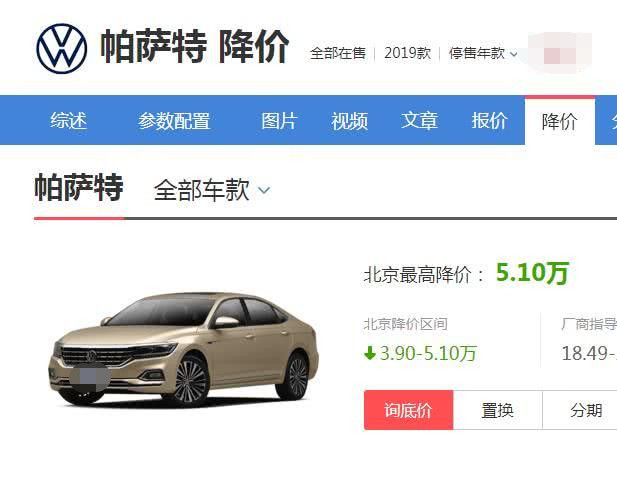Click the chevron beside 全部车款
This screenshot has width=617, height=497.
(264, 190)
